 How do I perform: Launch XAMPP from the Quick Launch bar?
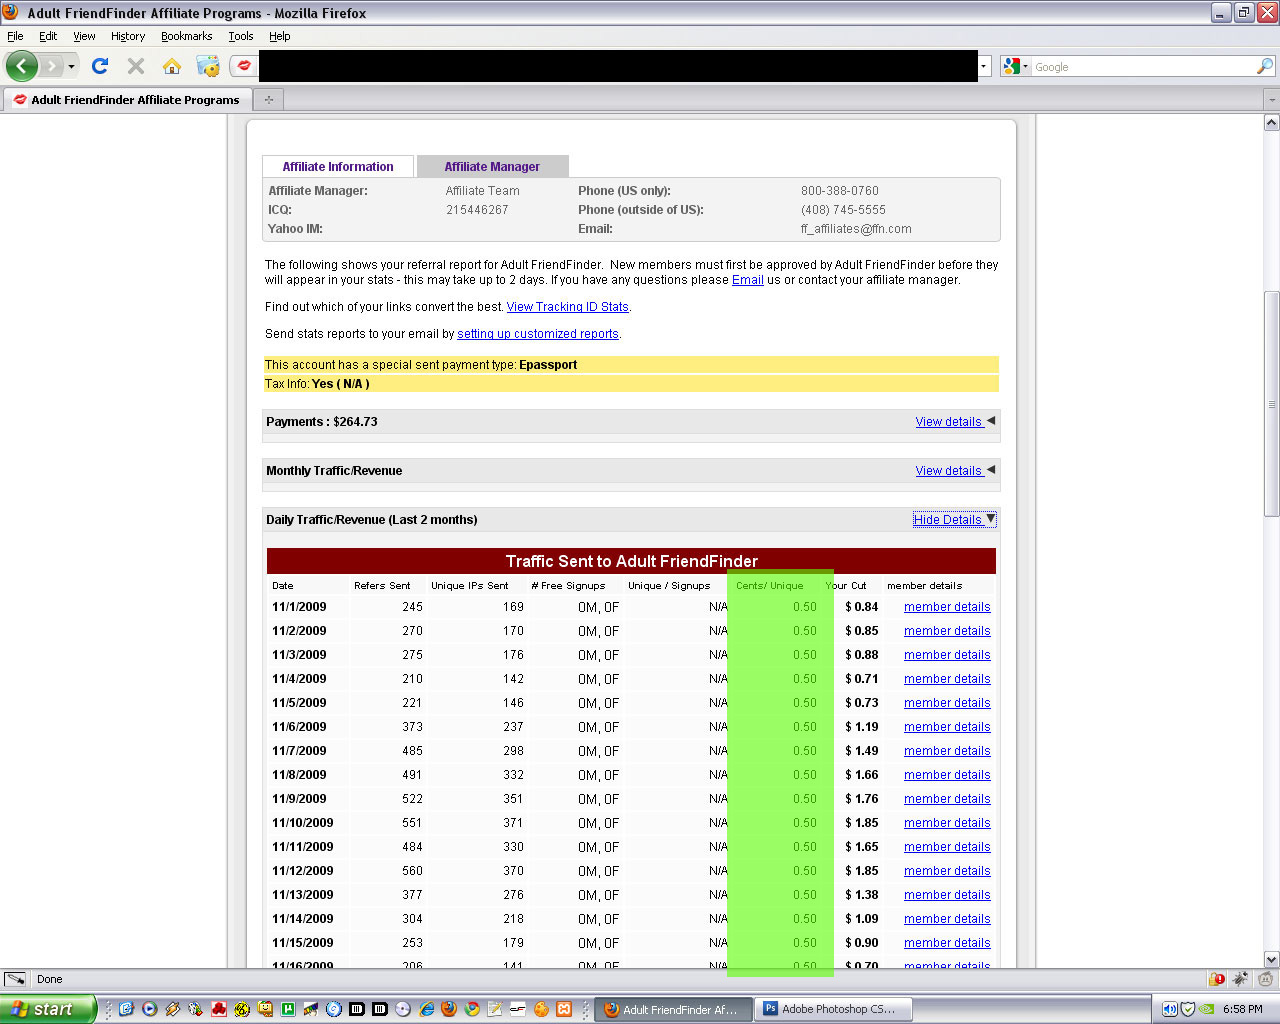click(x=564, y=1009)
